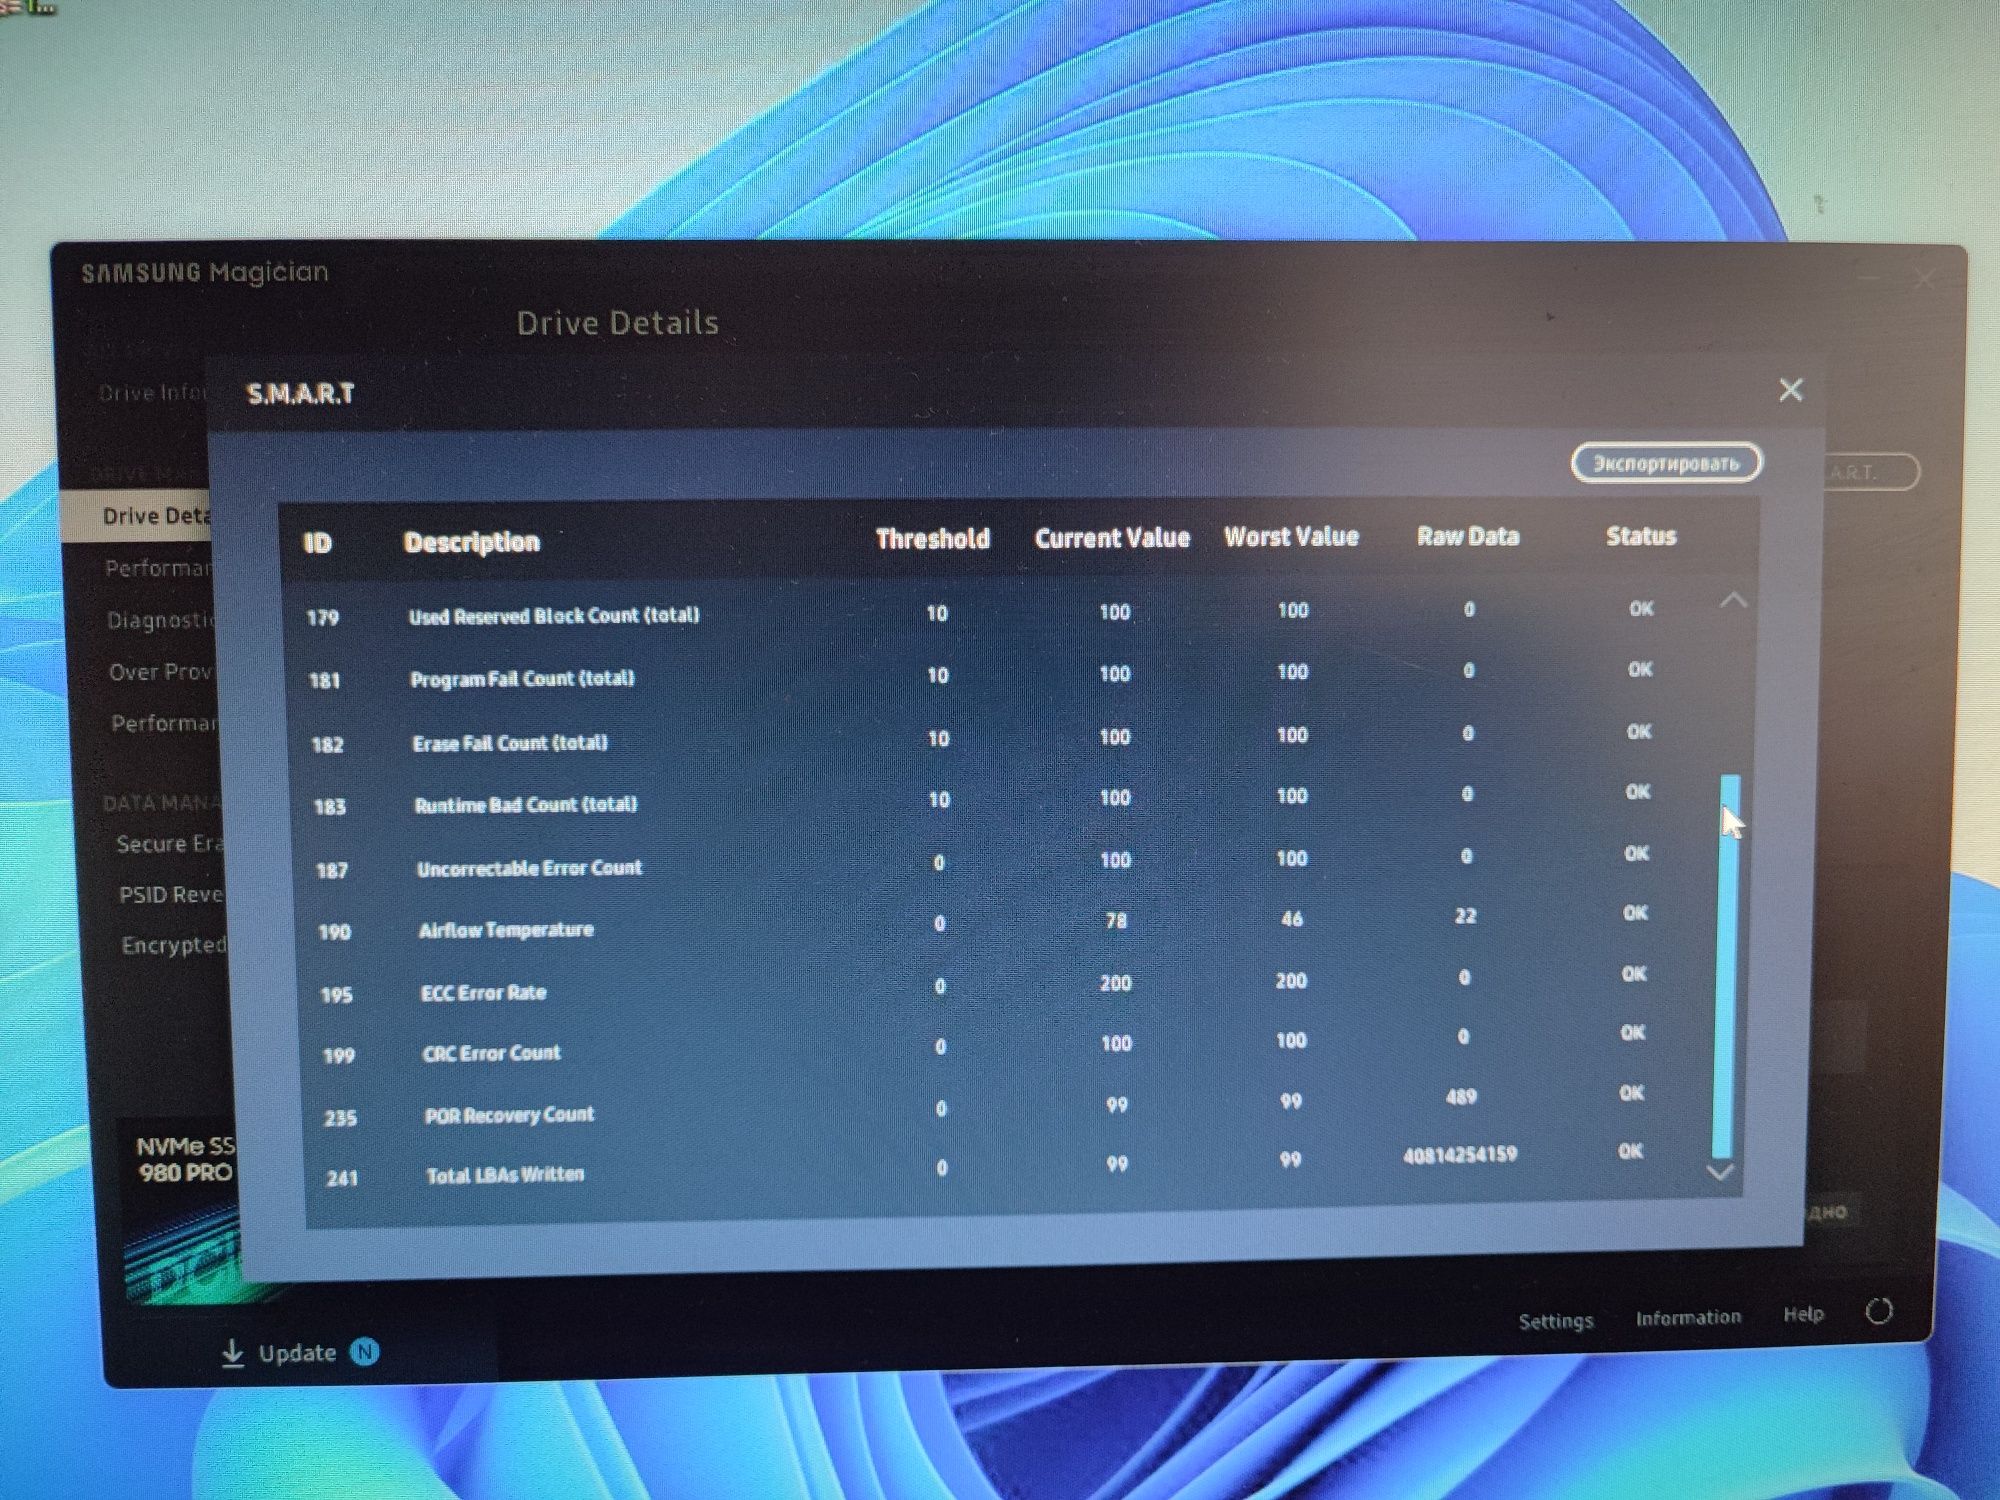Click the Экспортировать export button
The height and width of the screenshot is (1500, 2000).
pos(1666,463)
